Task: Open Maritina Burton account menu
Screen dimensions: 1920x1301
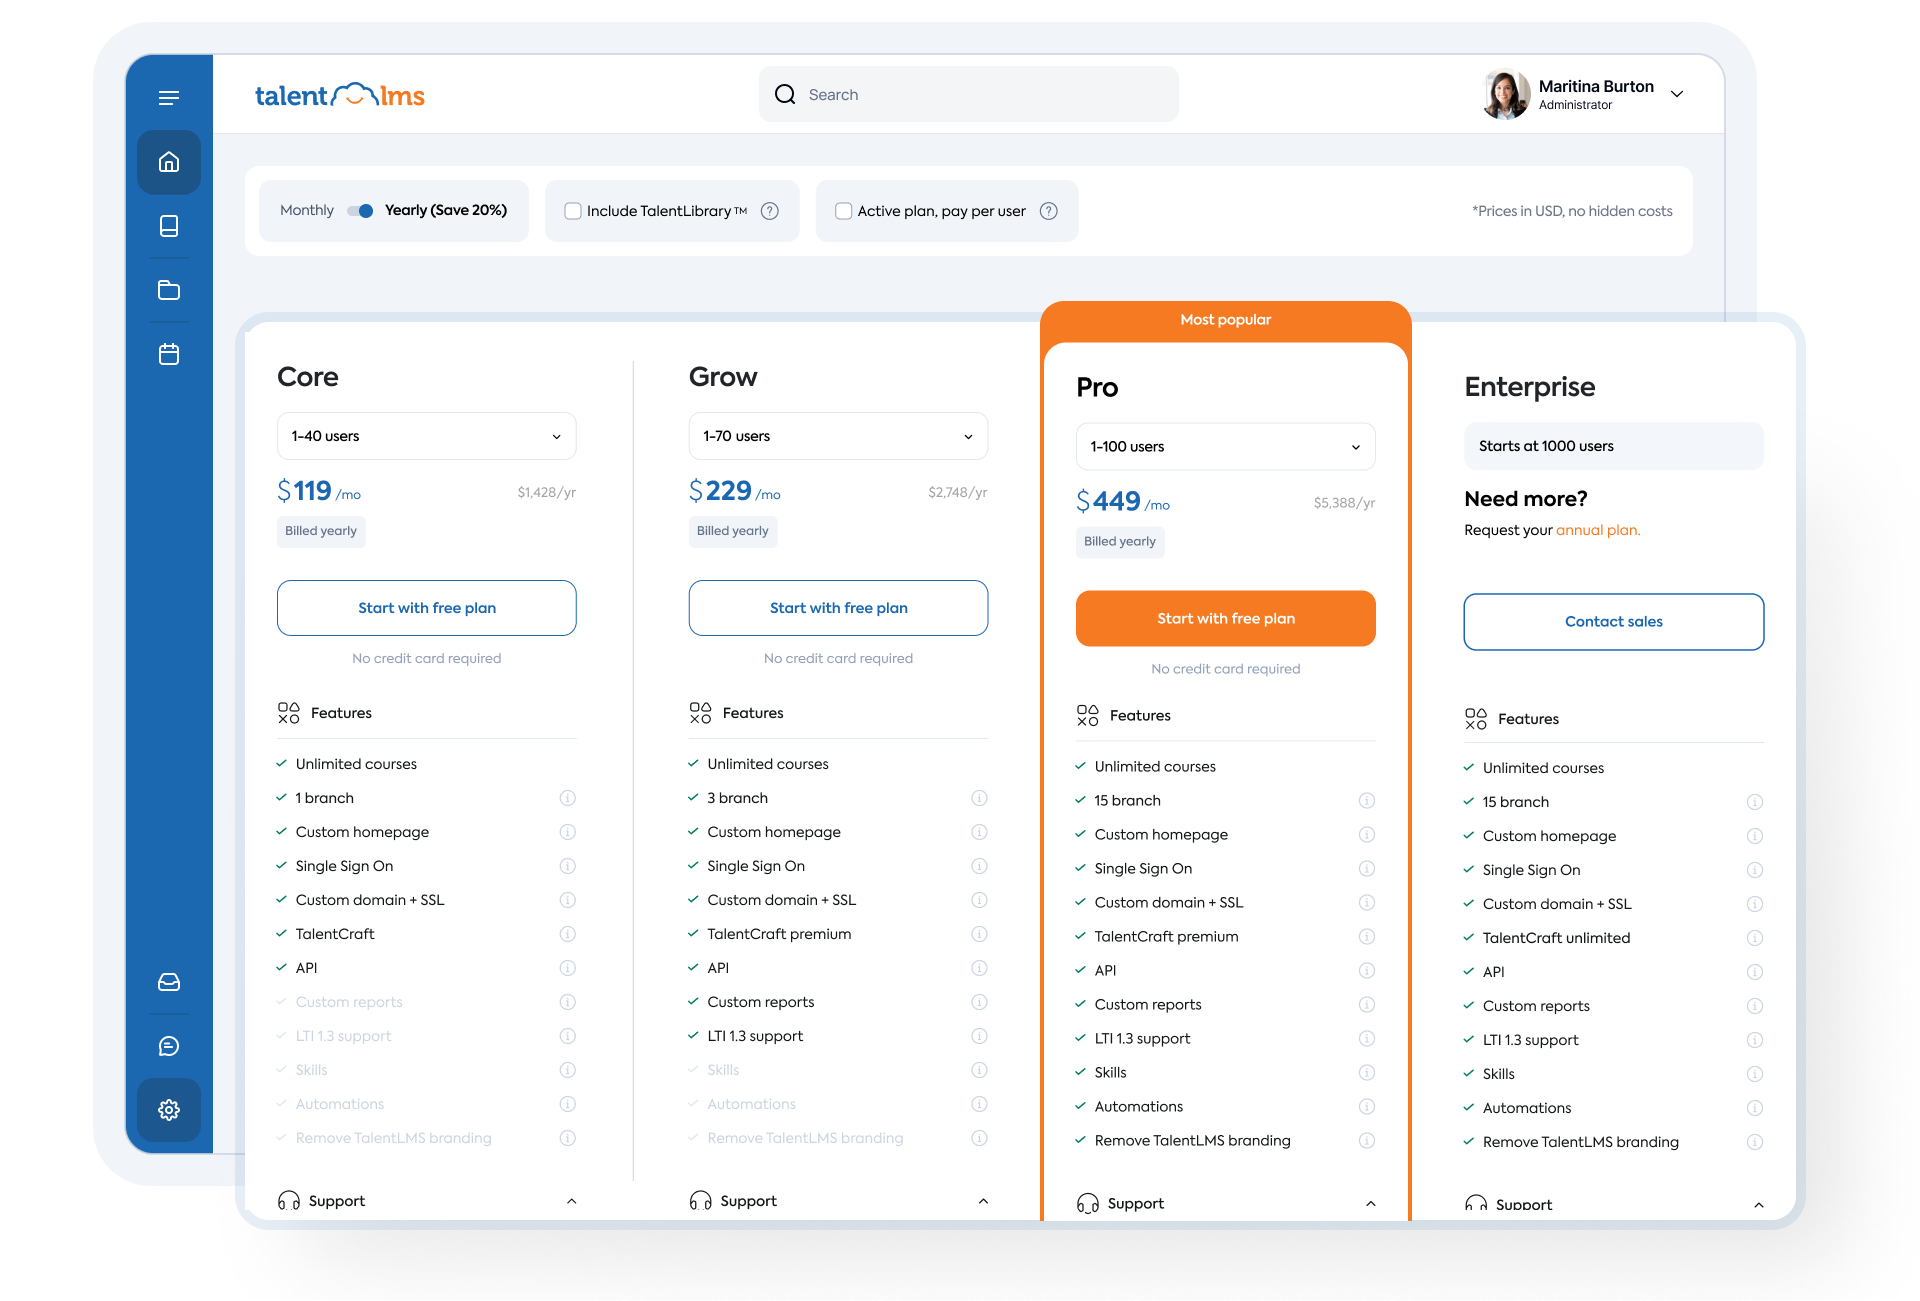Action: [x=1677, y=94]
